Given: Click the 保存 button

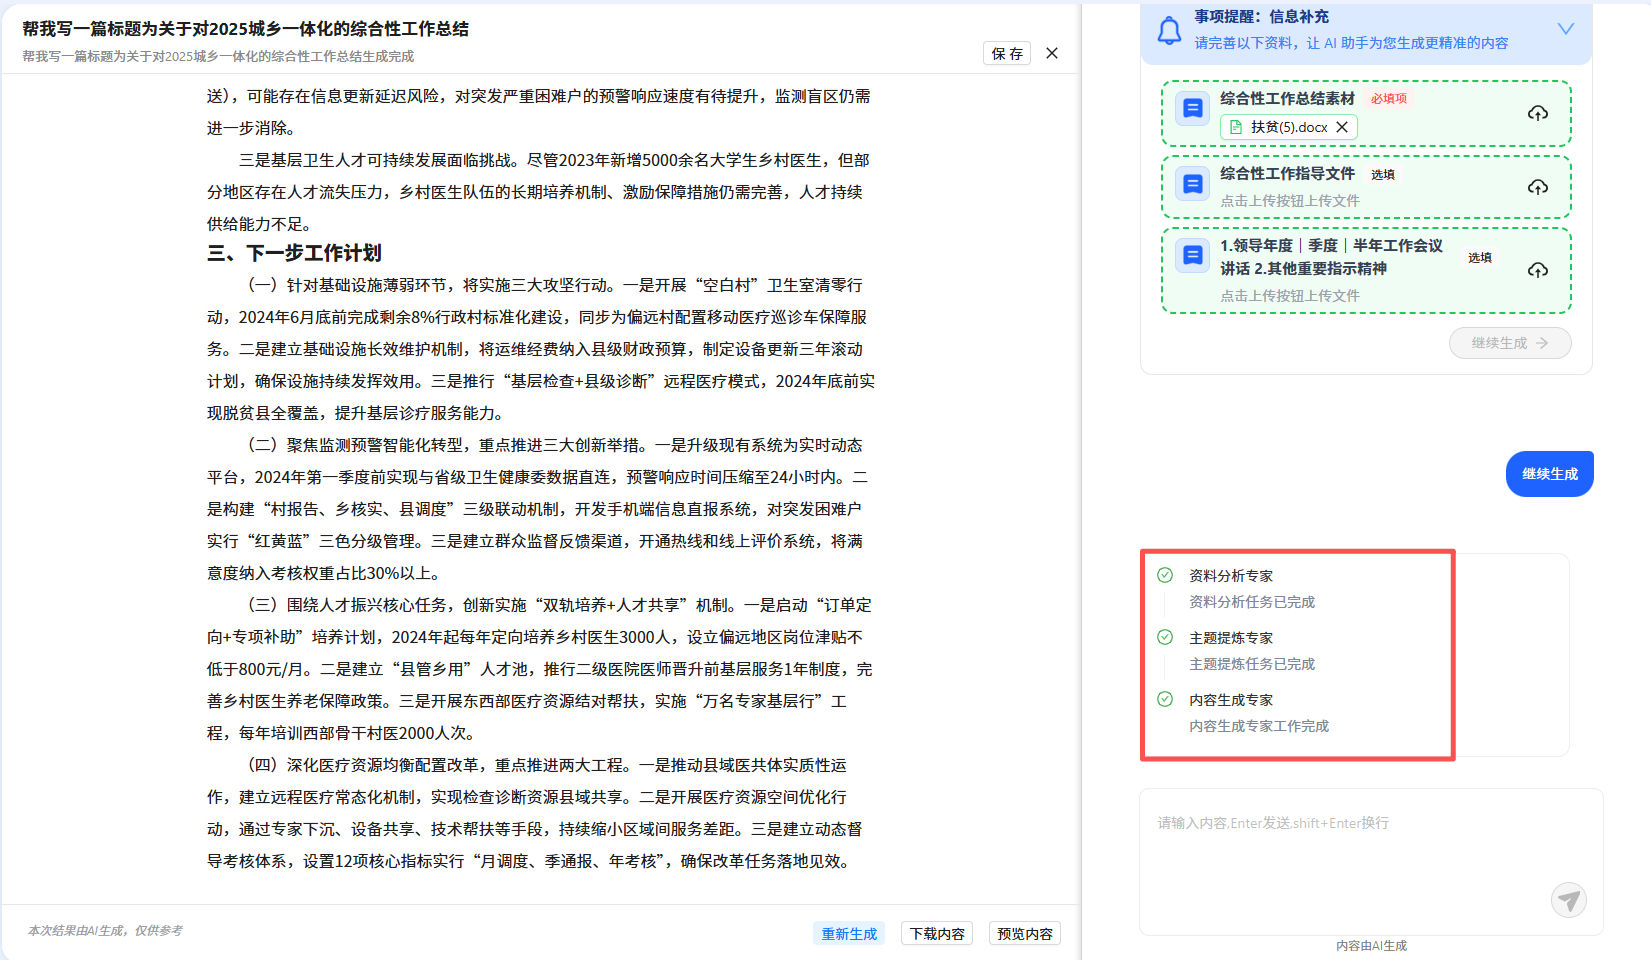Looking at the screenshot, I should pos(1007,54).
